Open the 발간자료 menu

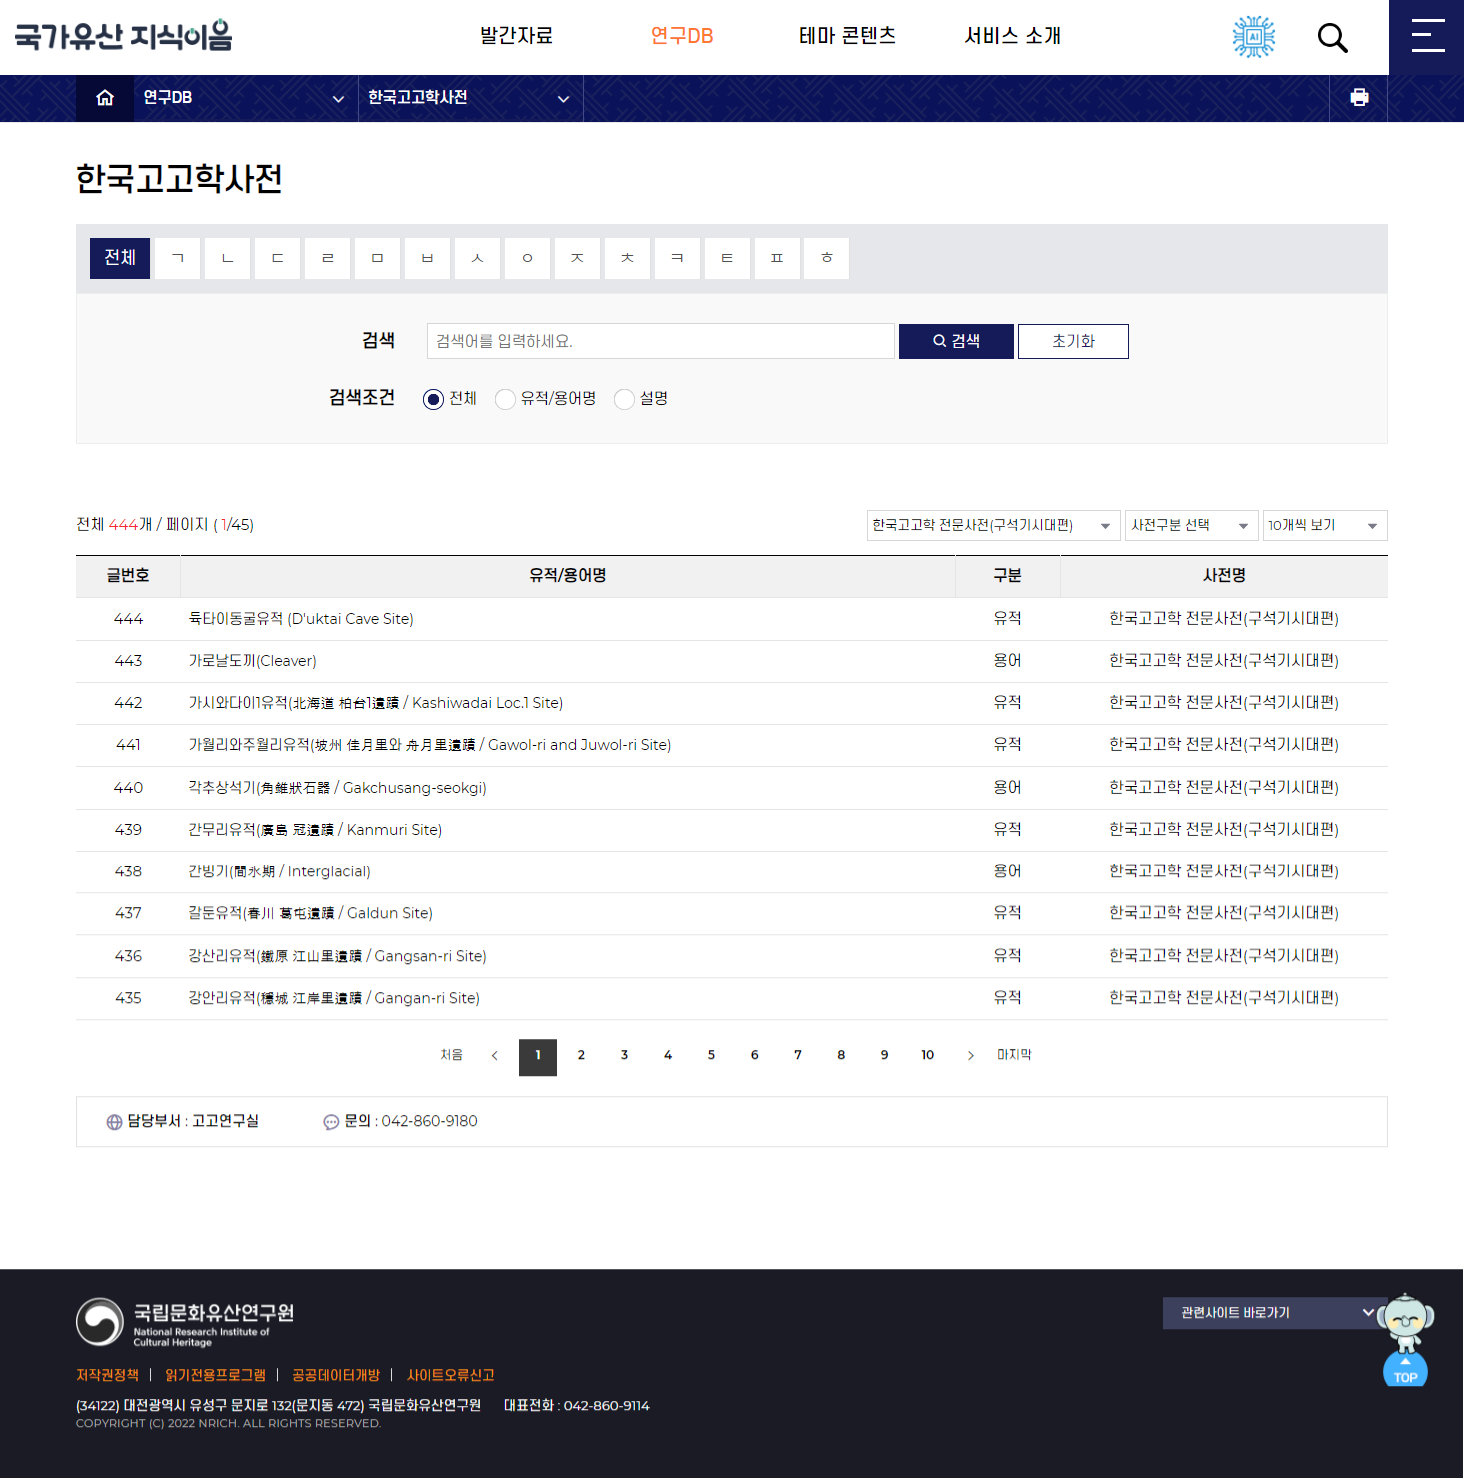coord(516,36)
